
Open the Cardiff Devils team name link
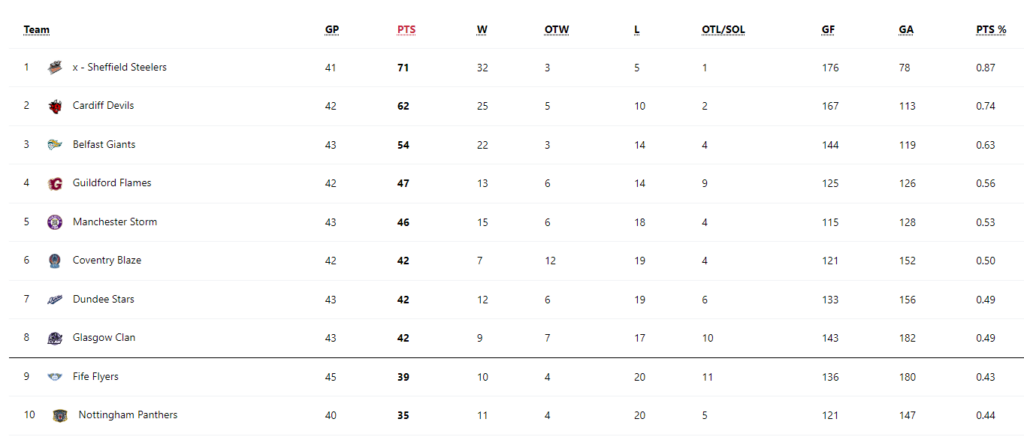point(103,105)
